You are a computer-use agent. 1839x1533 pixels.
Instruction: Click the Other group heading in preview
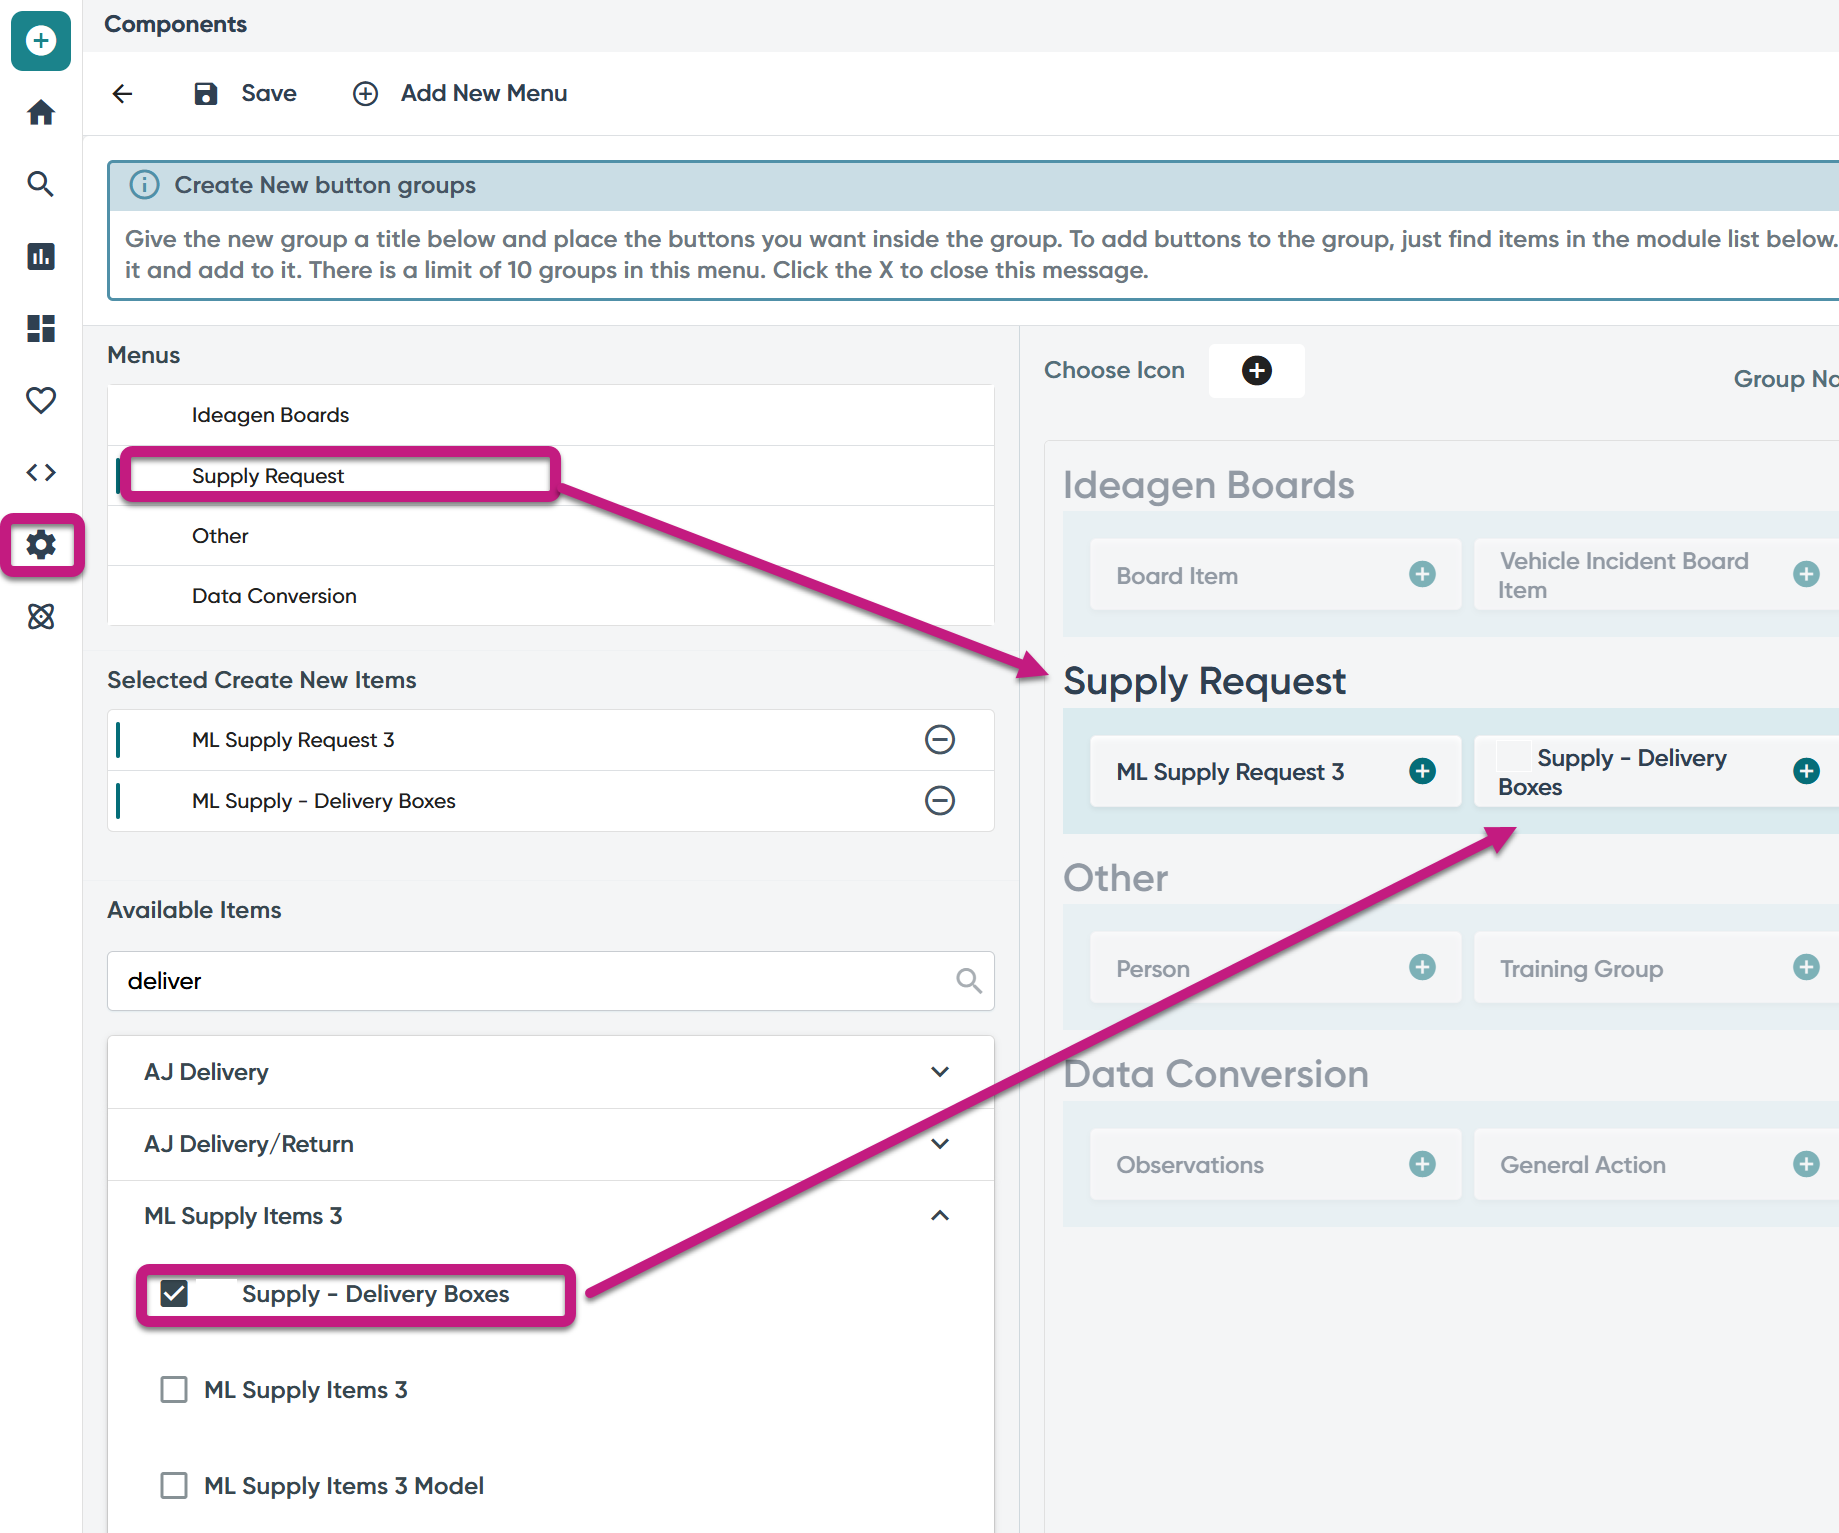[x=1115, y=878]
